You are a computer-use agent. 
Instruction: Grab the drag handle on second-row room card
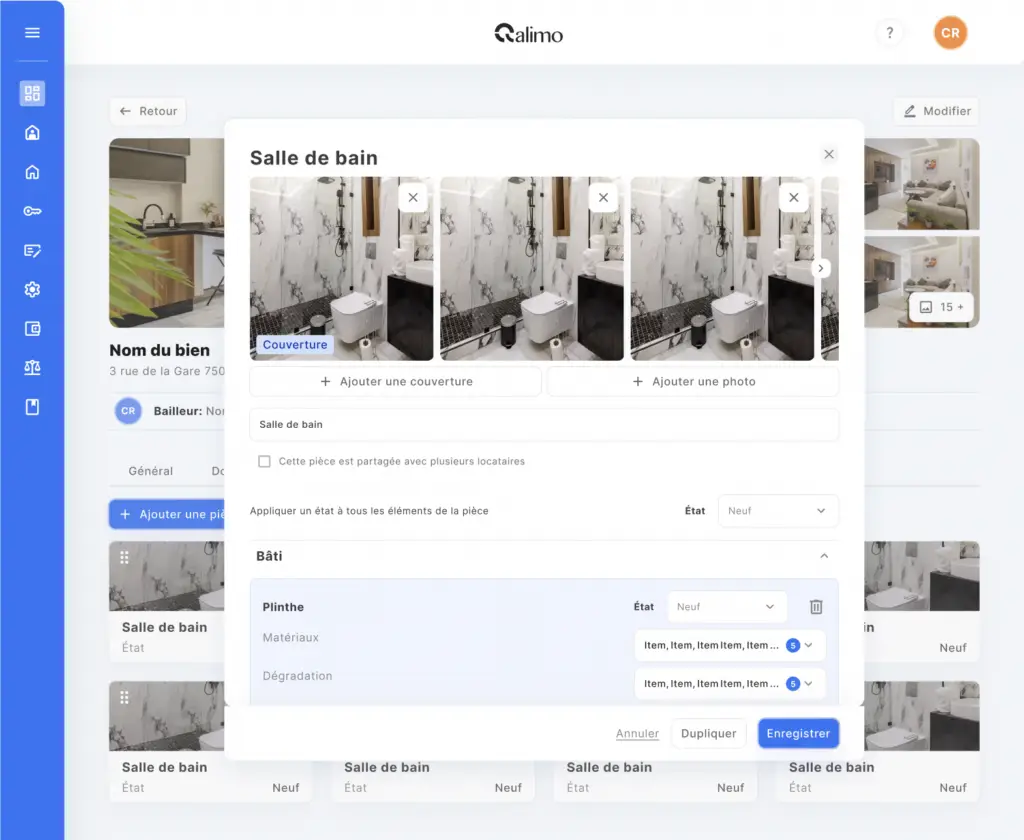pos(124,698)
